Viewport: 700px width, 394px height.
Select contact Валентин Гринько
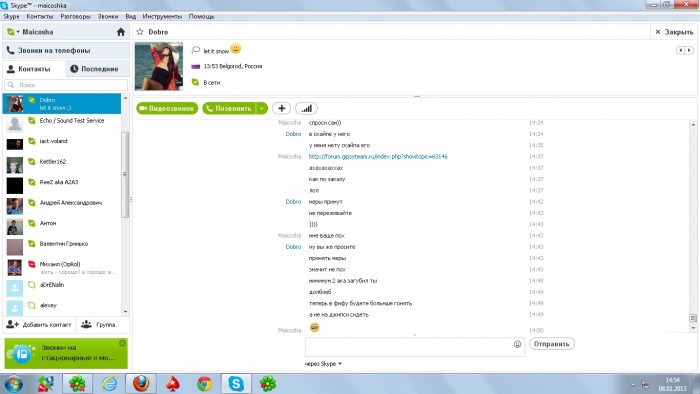[x=62, y=247]
